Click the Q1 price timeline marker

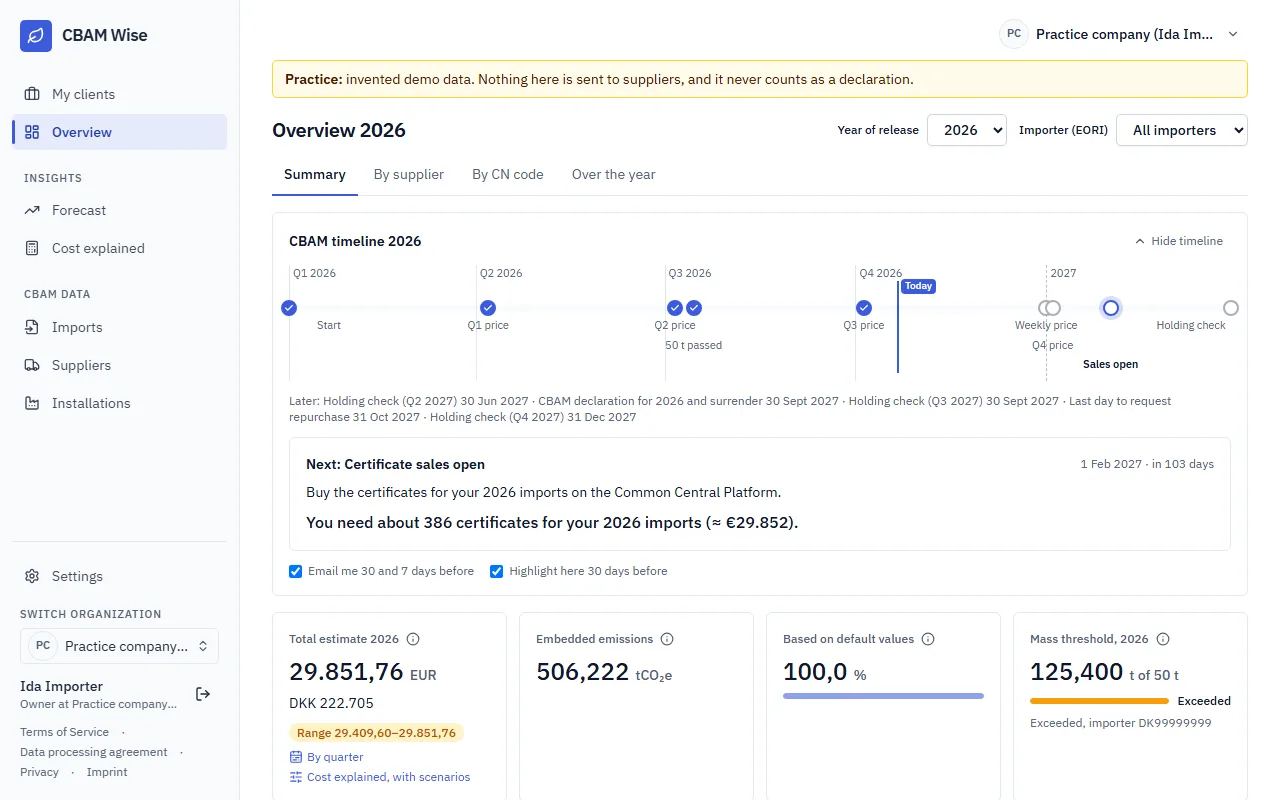[488, 308]
